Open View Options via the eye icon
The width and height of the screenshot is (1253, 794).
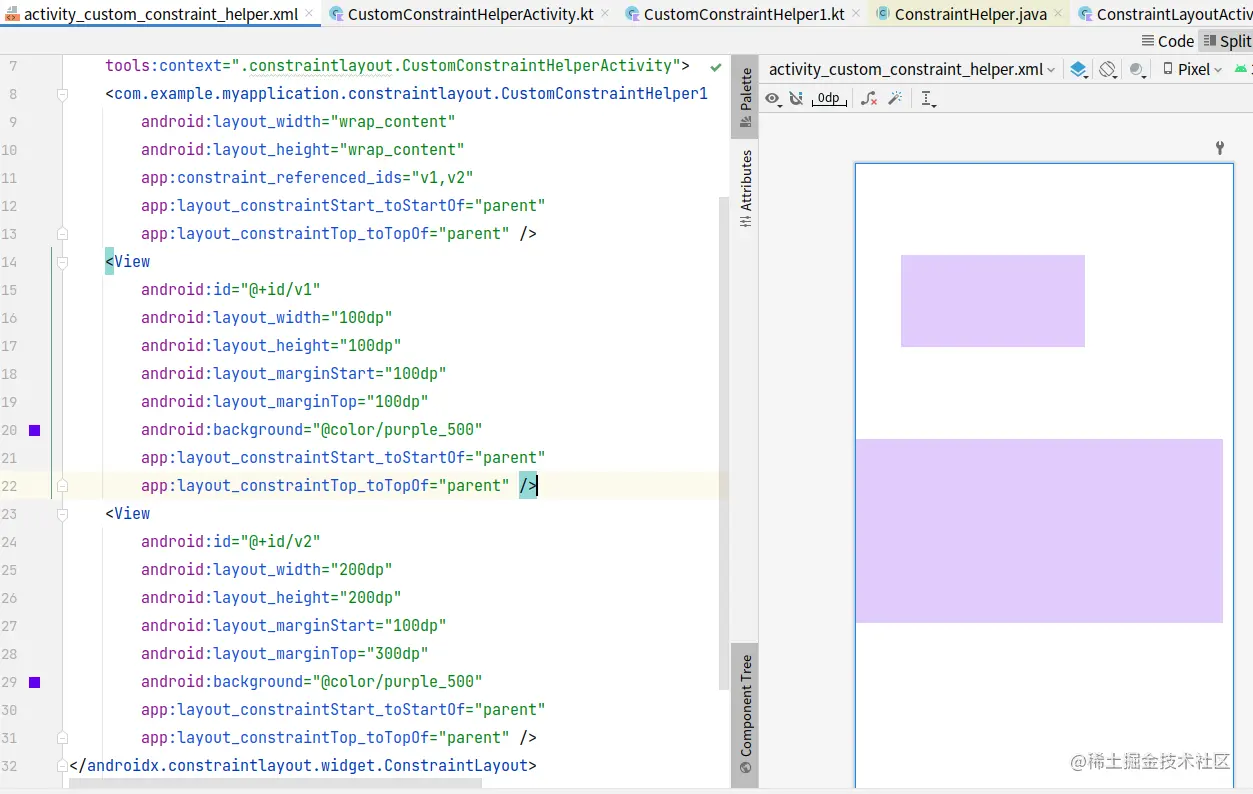point(773,97)
